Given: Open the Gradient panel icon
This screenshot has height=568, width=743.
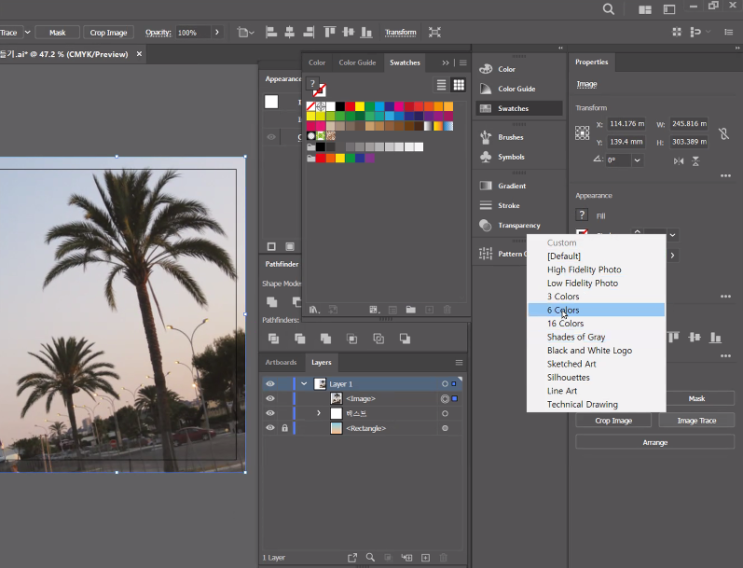Looking at the screenshot, I should [x=486, y=186].
